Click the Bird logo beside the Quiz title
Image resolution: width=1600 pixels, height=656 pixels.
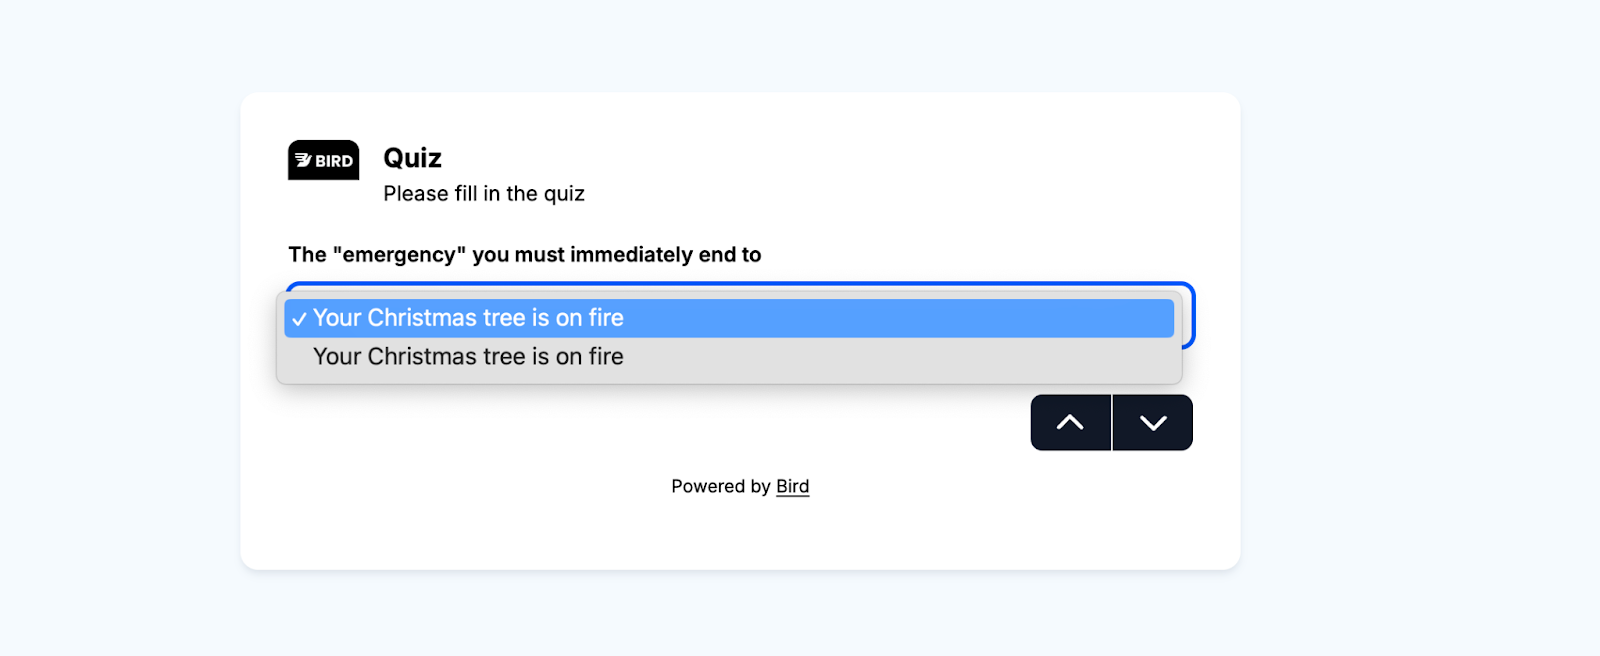pos(323,160)
